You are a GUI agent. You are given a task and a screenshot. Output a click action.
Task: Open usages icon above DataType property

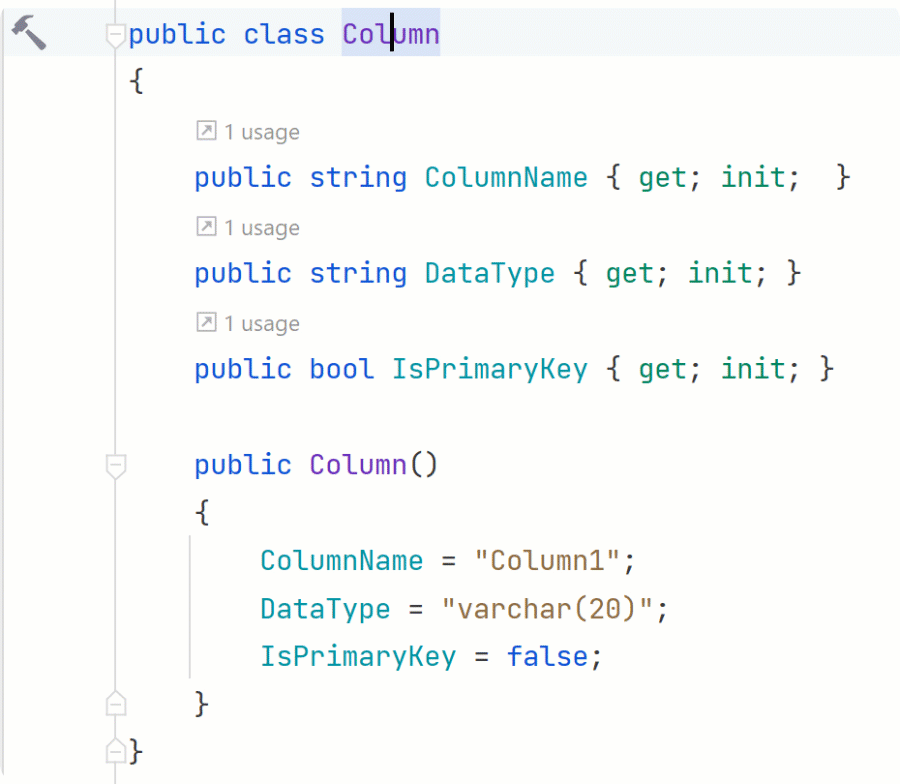click(x=206, y=227)
